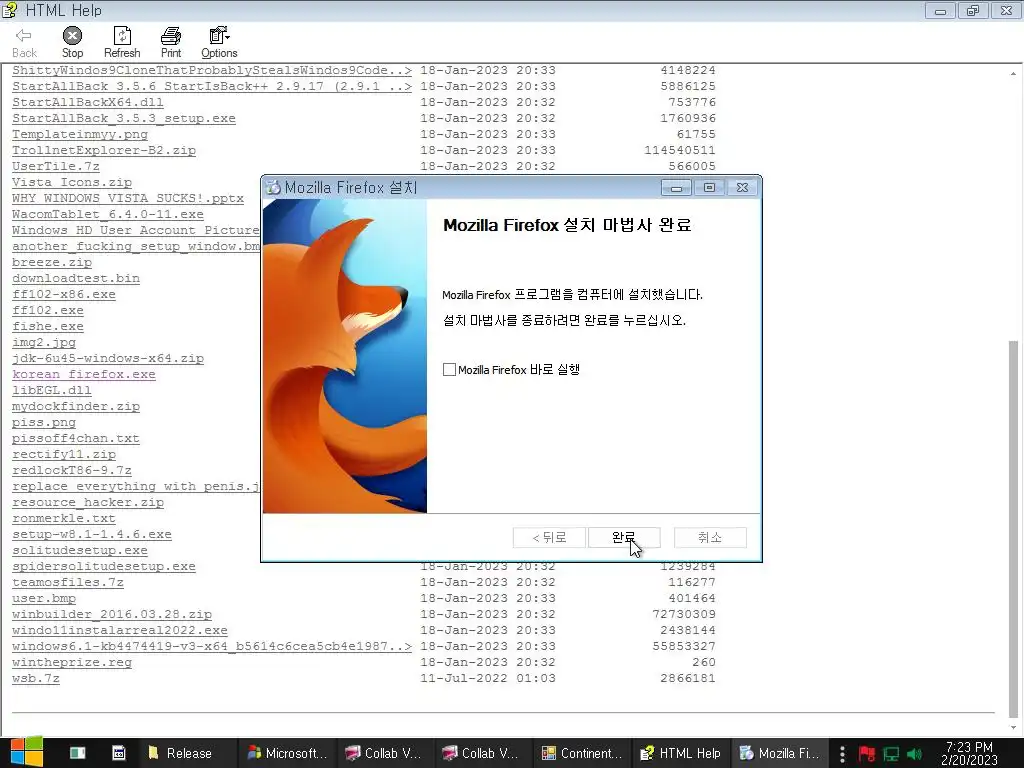The image size is (1024, 768).
Task: Tick the 'Mozilla Firefox 바로 실행' checkbox
Action: [x=449, y=370]
